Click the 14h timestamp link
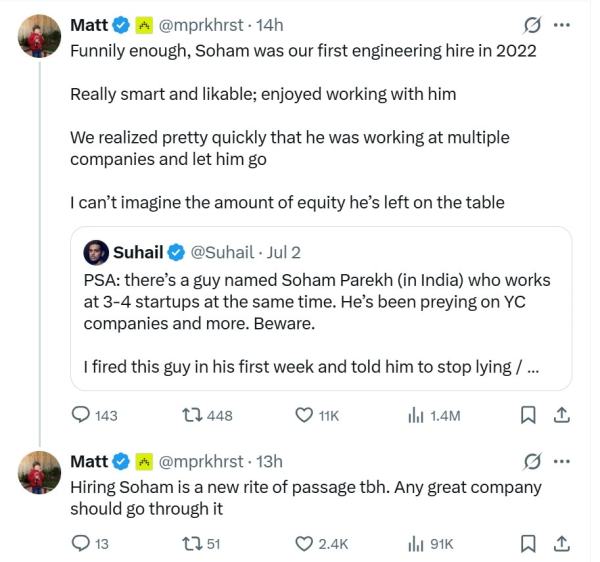600x562 pixels. [269, 25]
